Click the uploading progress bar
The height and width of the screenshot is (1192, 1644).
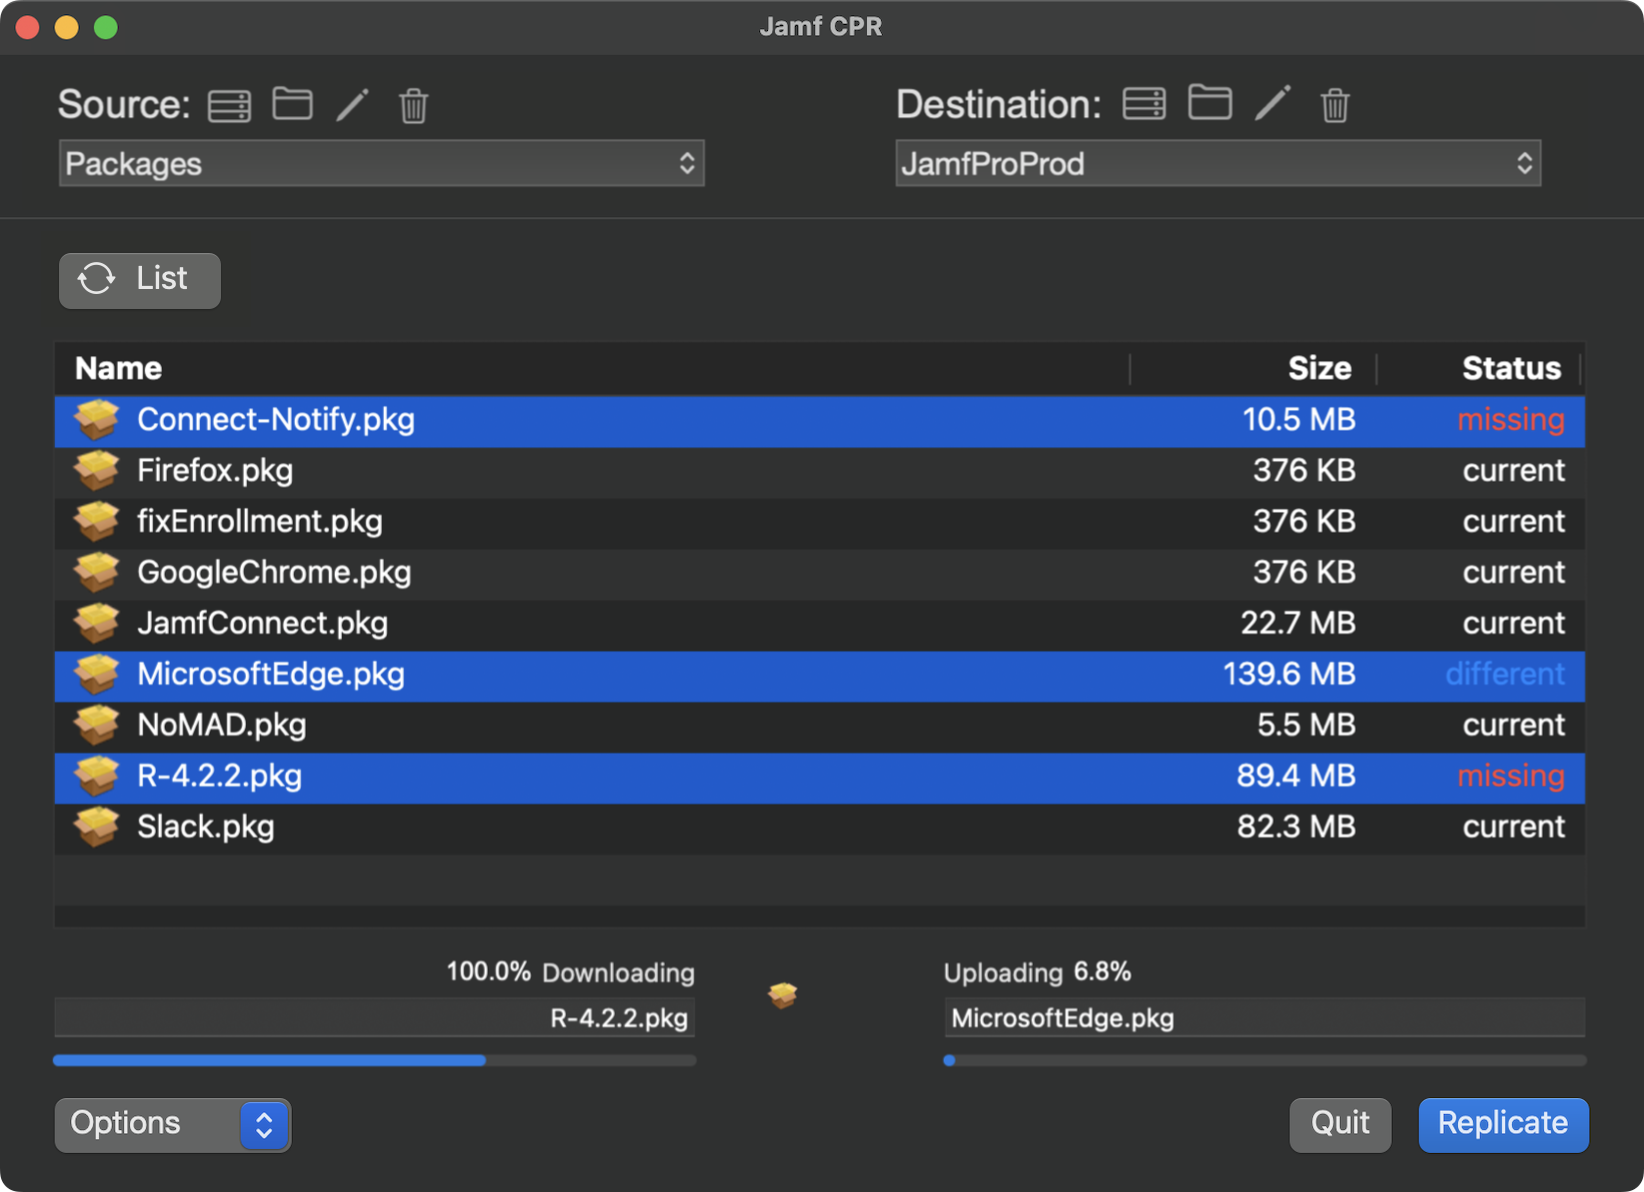tap(1265, 1060)
